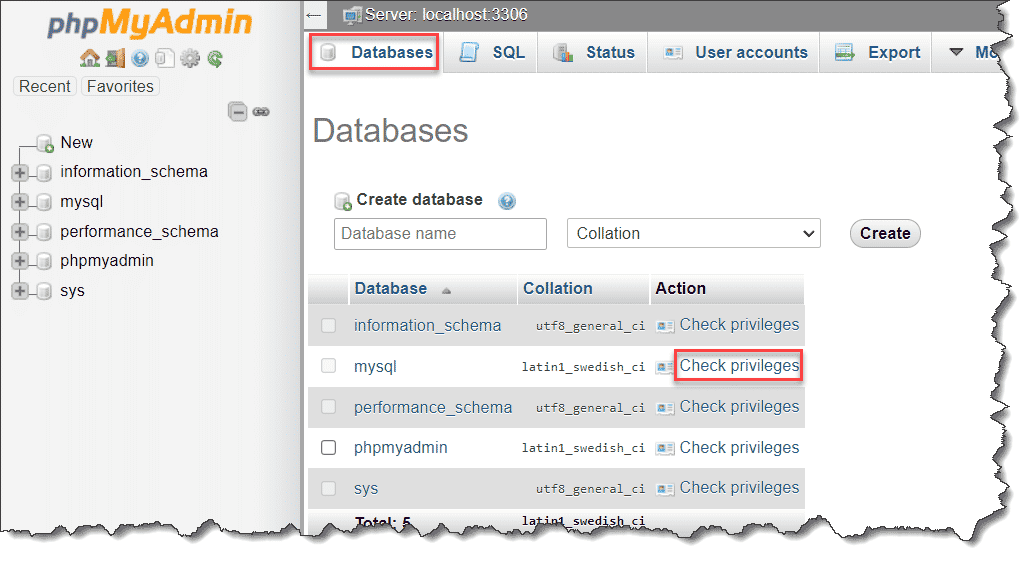Click the log out door icon

116,59
